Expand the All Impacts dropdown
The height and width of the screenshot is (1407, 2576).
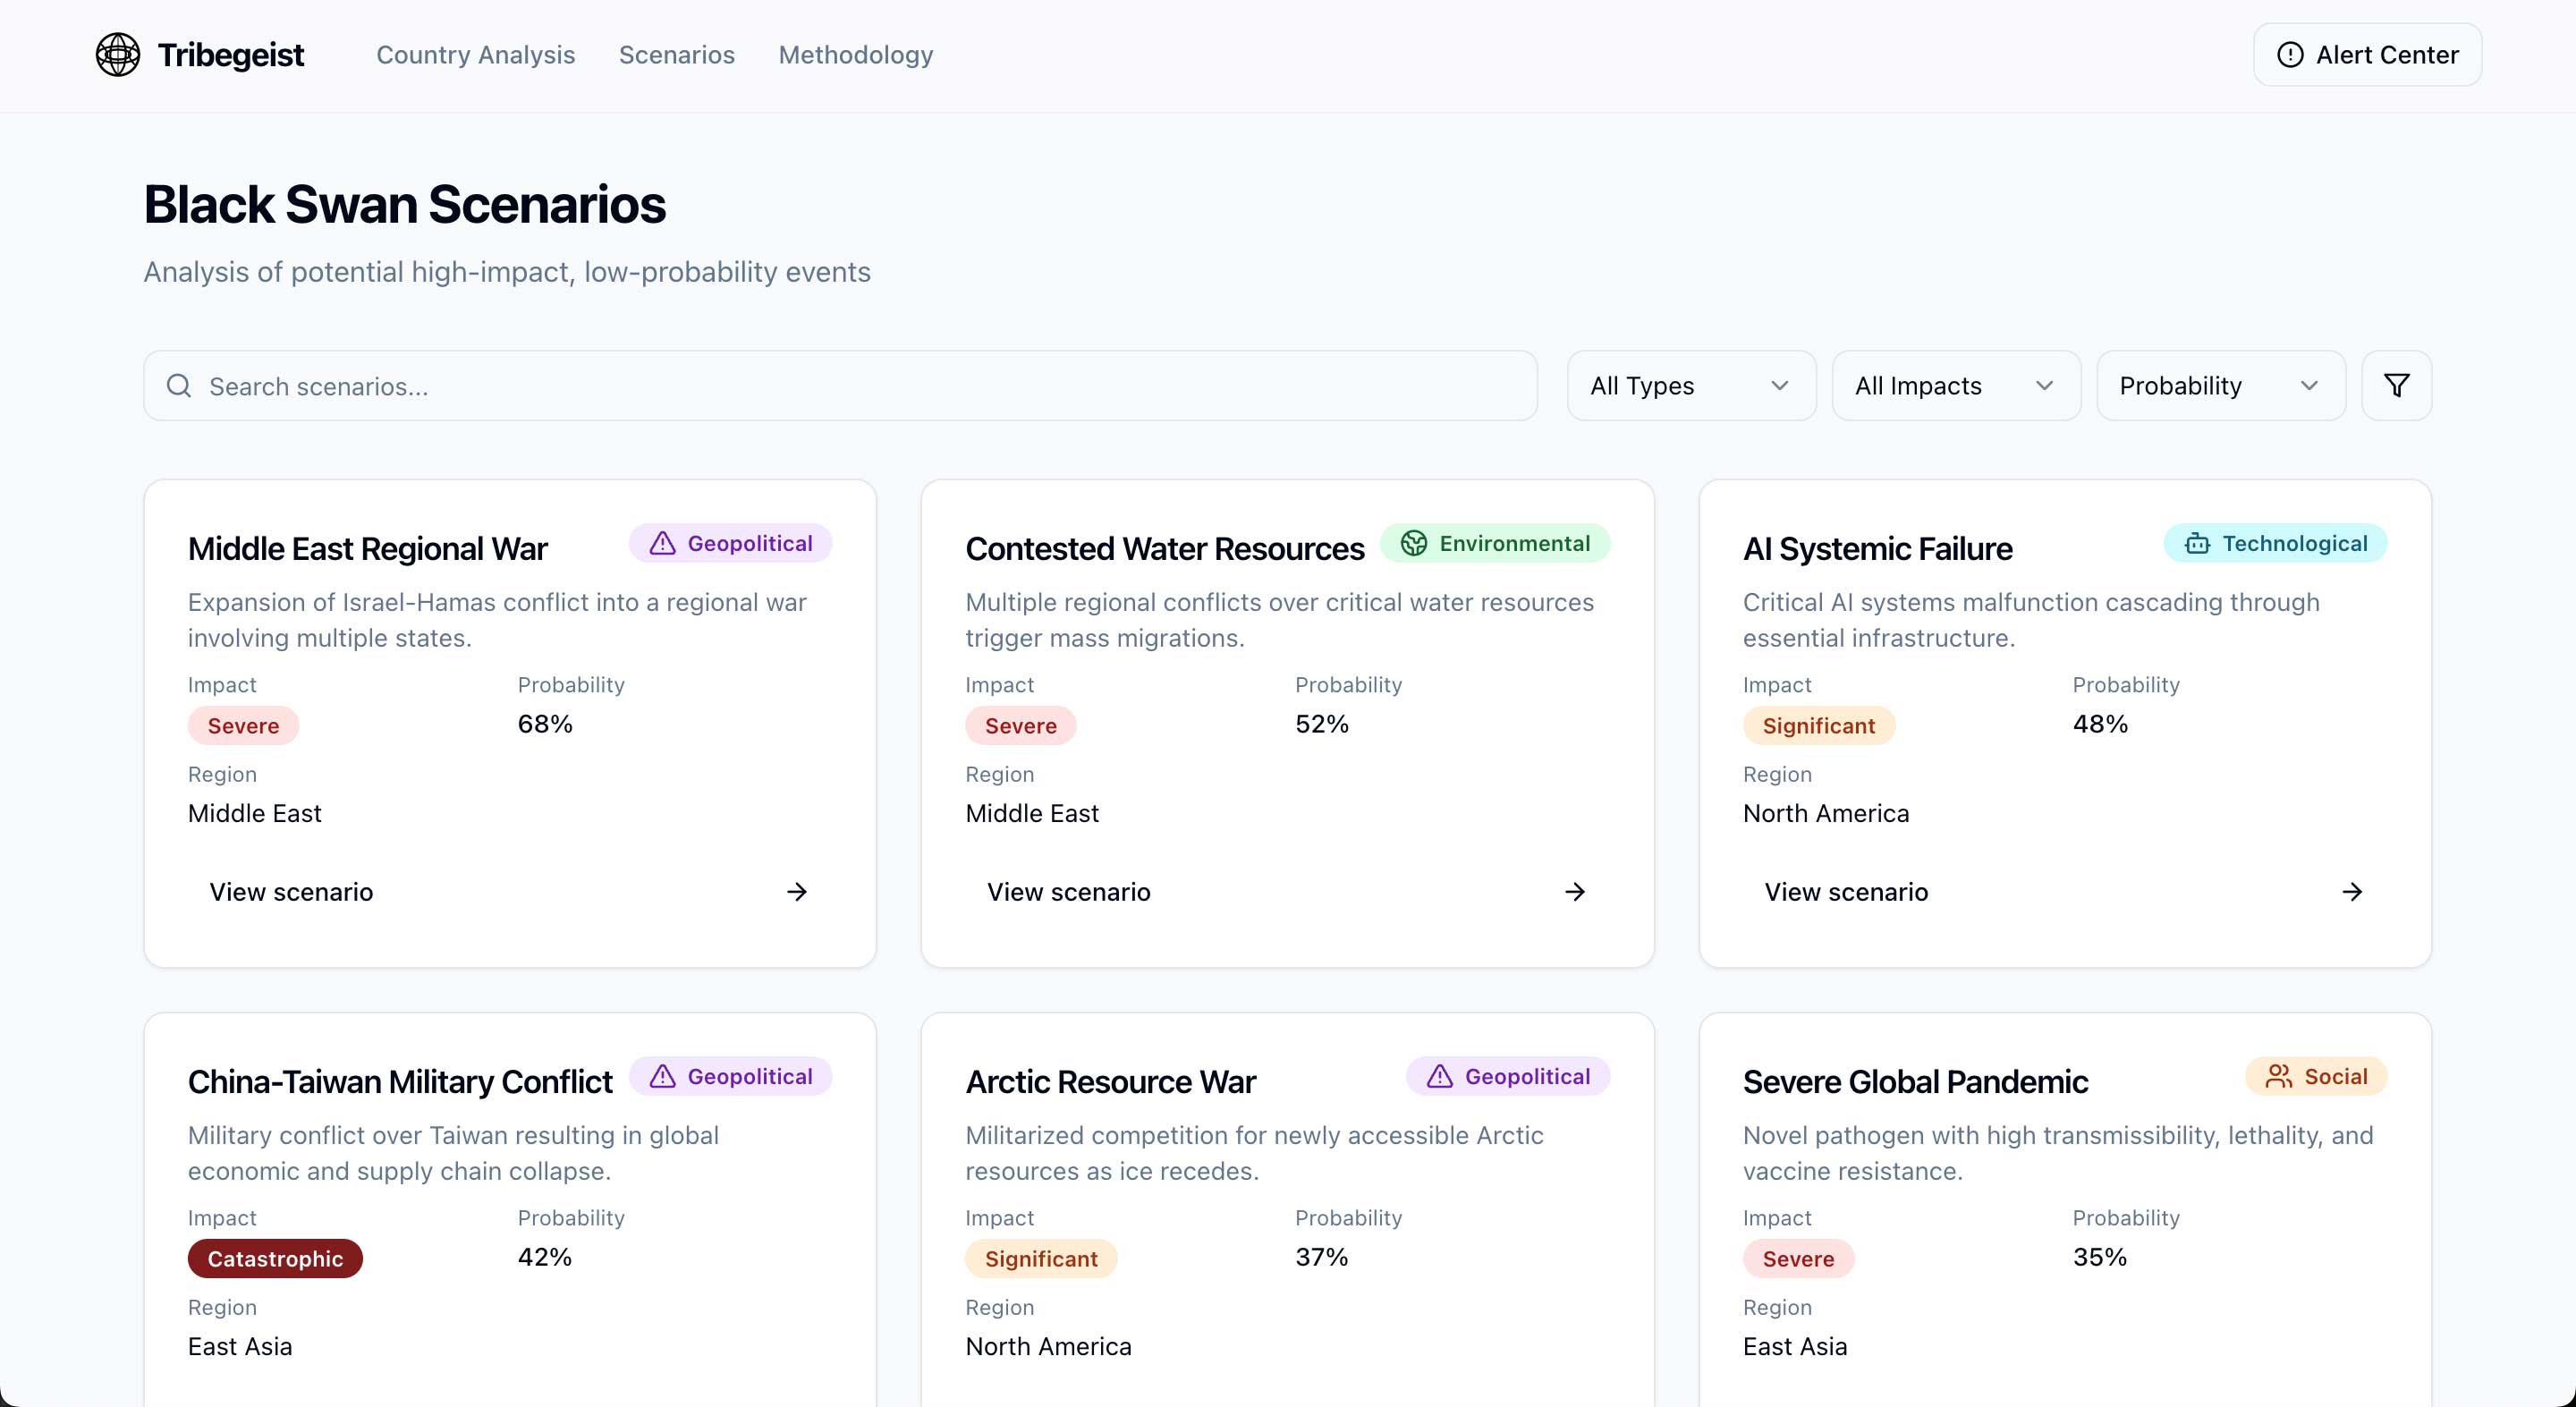point(1955,386)
